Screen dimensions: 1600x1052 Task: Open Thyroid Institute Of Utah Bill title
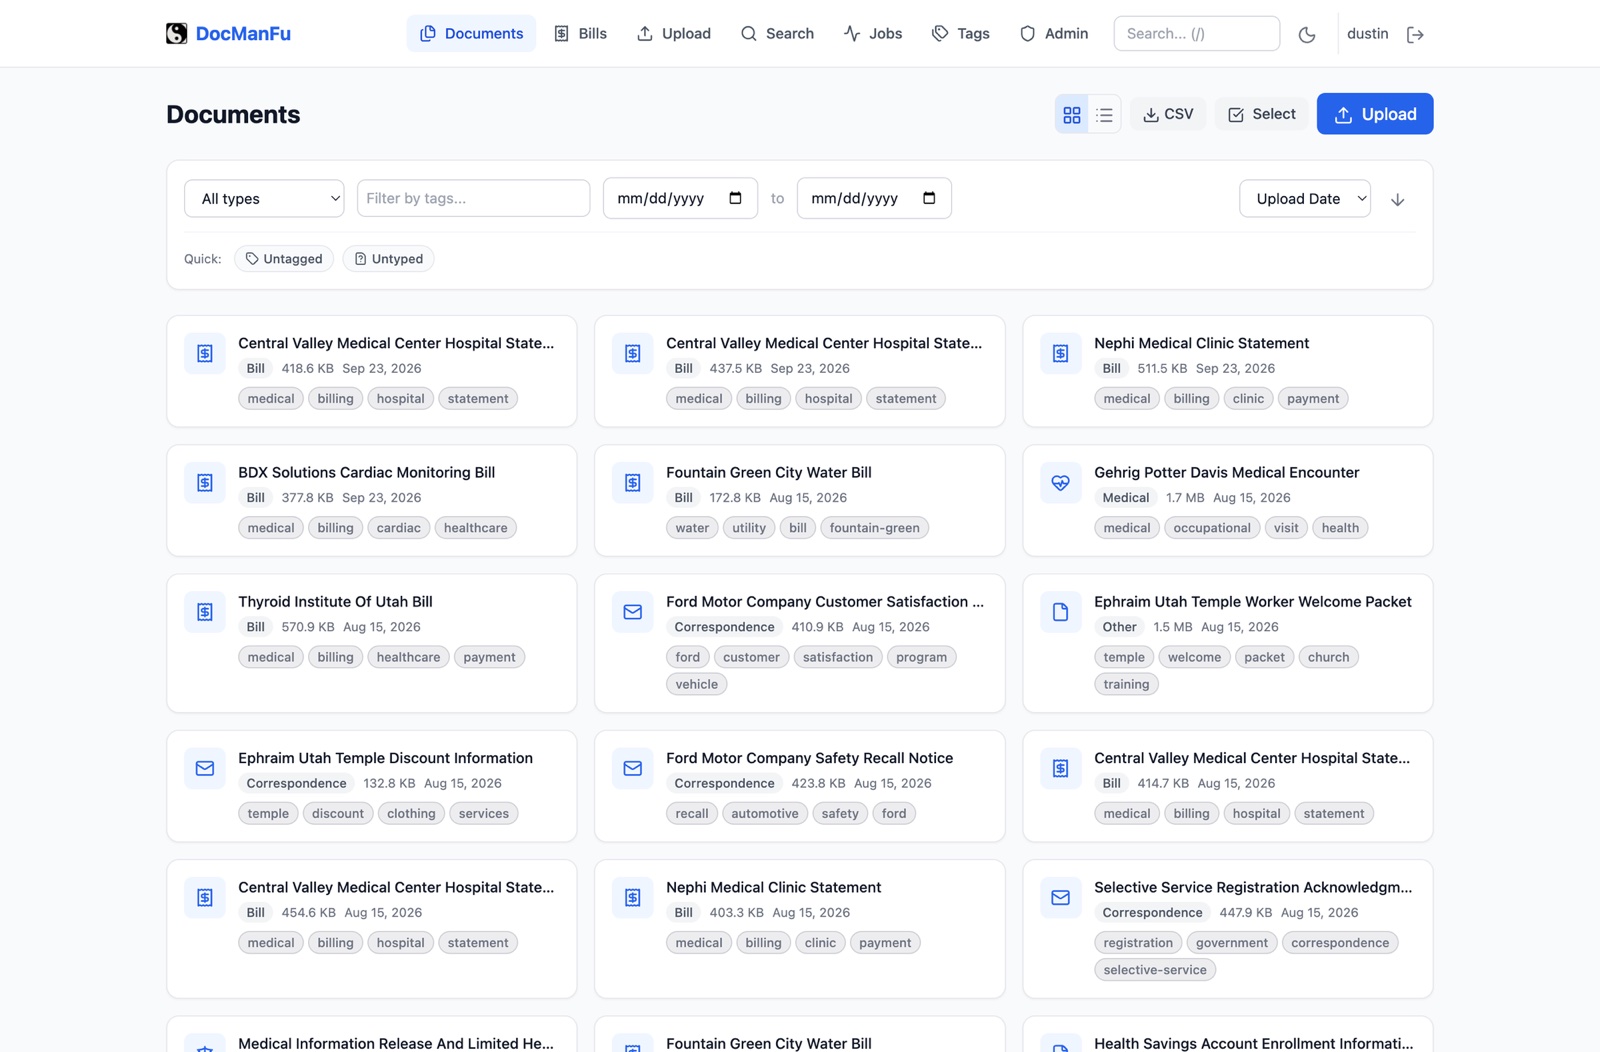click(335, 601)
